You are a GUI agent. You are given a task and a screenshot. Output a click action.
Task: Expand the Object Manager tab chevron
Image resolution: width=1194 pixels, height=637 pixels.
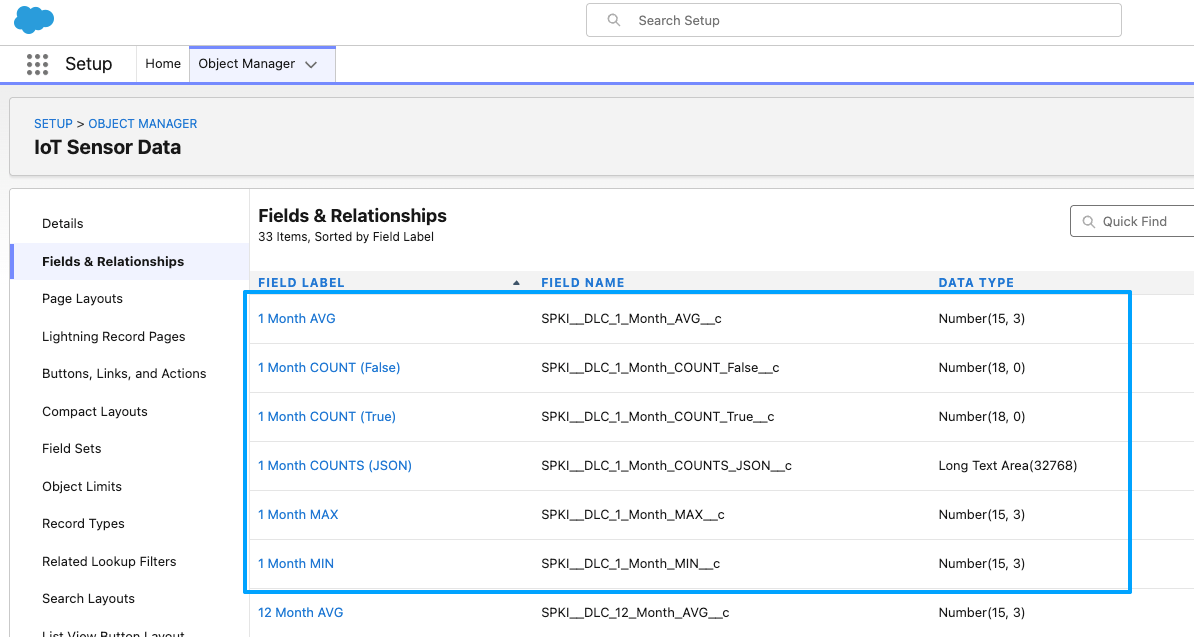(311, 65)
